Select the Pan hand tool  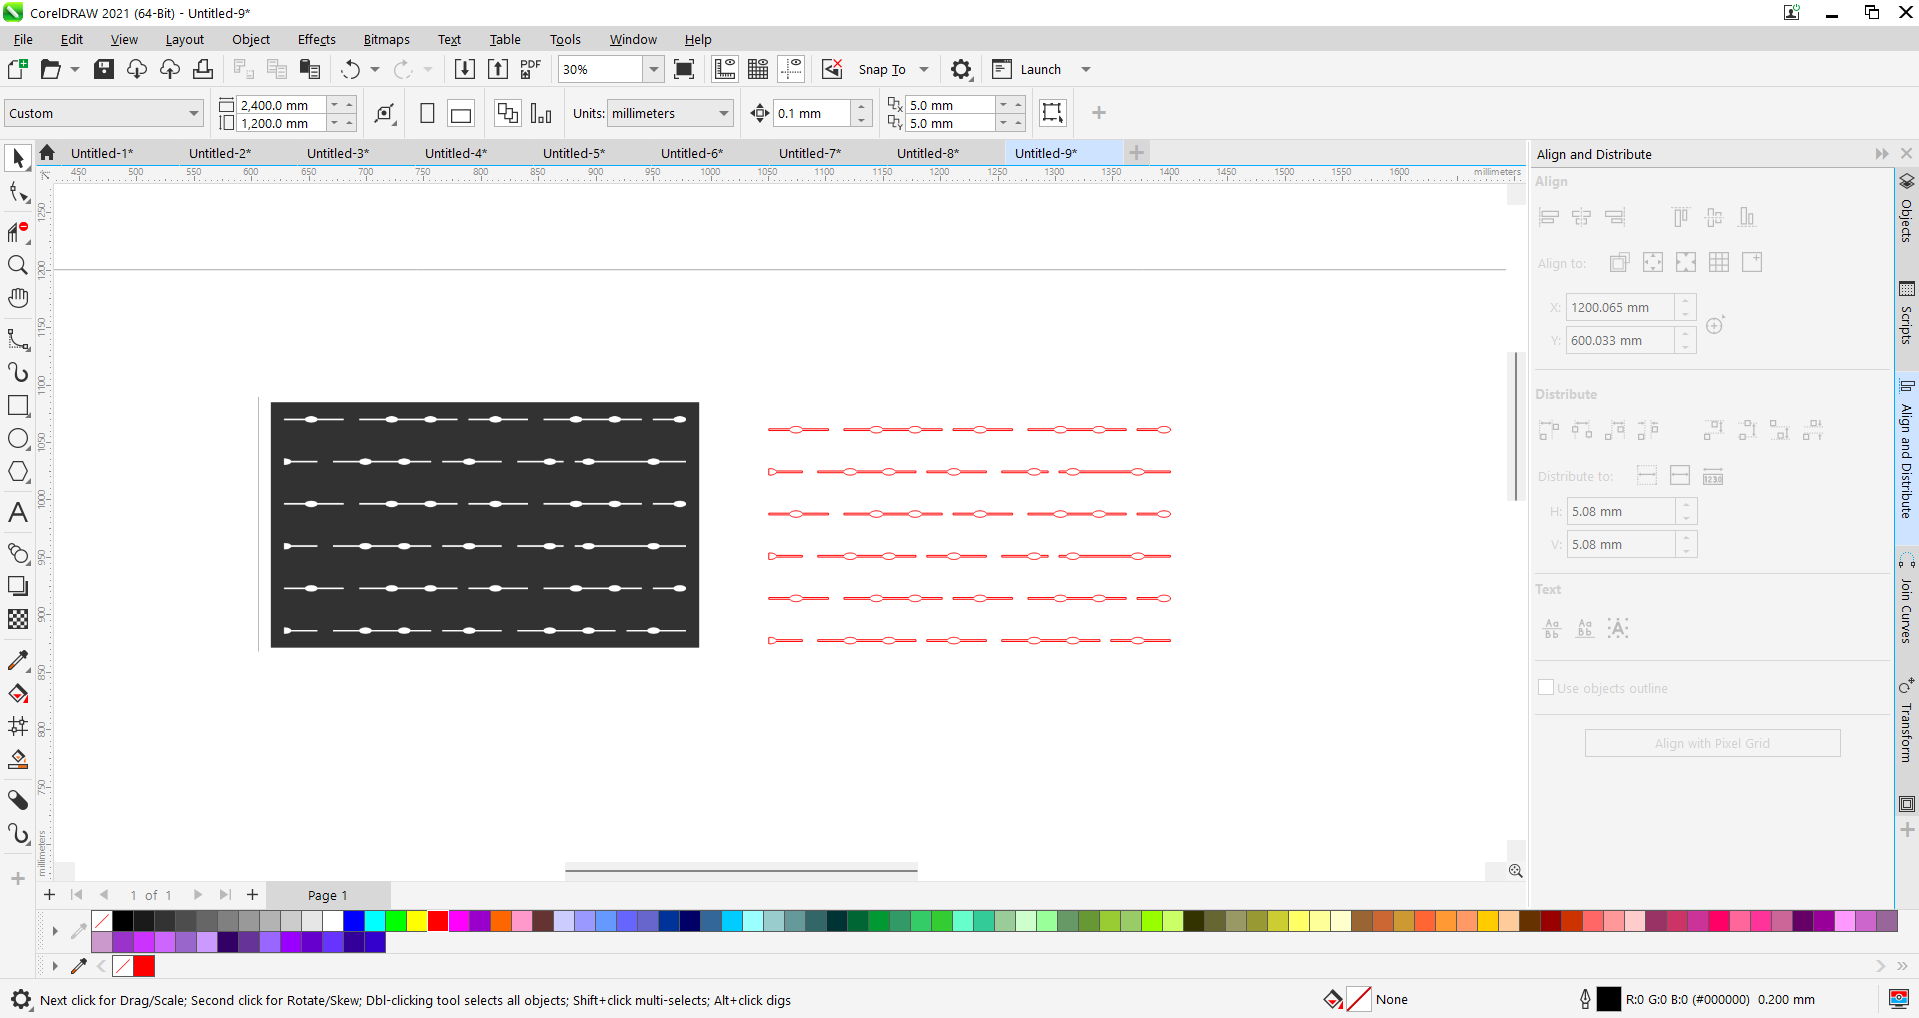[18, 298]
